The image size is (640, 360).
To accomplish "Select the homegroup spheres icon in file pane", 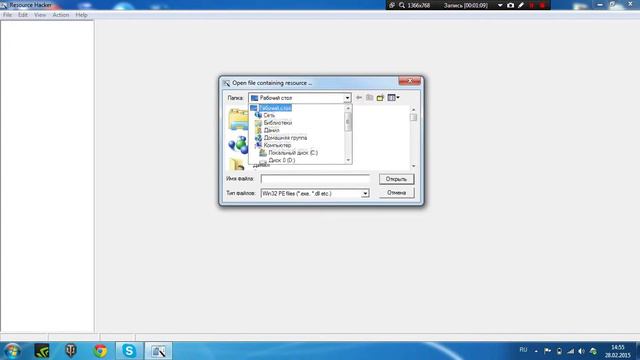I will click(238, 145).
